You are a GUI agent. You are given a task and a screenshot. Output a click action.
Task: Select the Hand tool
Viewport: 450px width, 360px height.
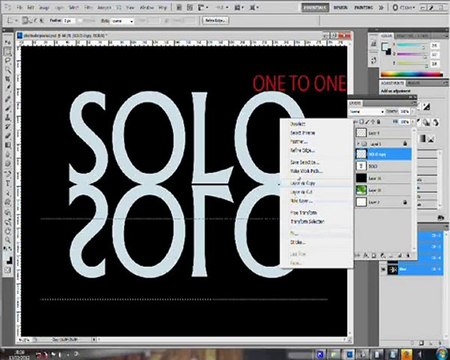point(7,231)
